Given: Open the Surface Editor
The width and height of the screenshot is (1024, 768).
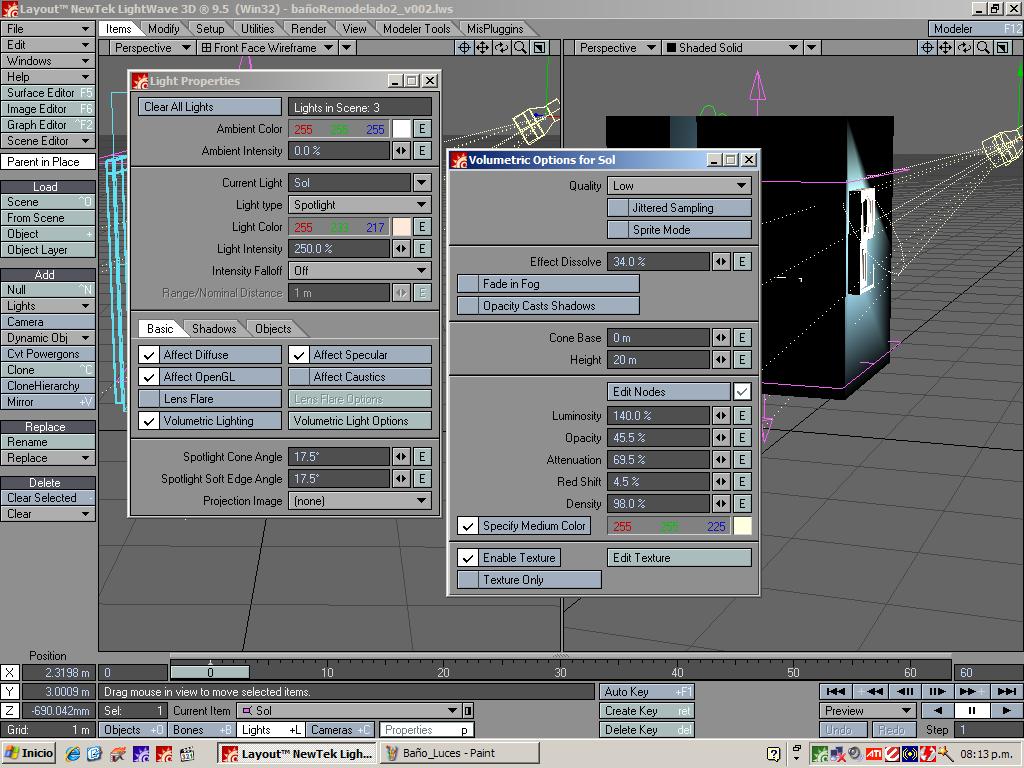Looking at the screenshot, I should [x=48, y=93].
